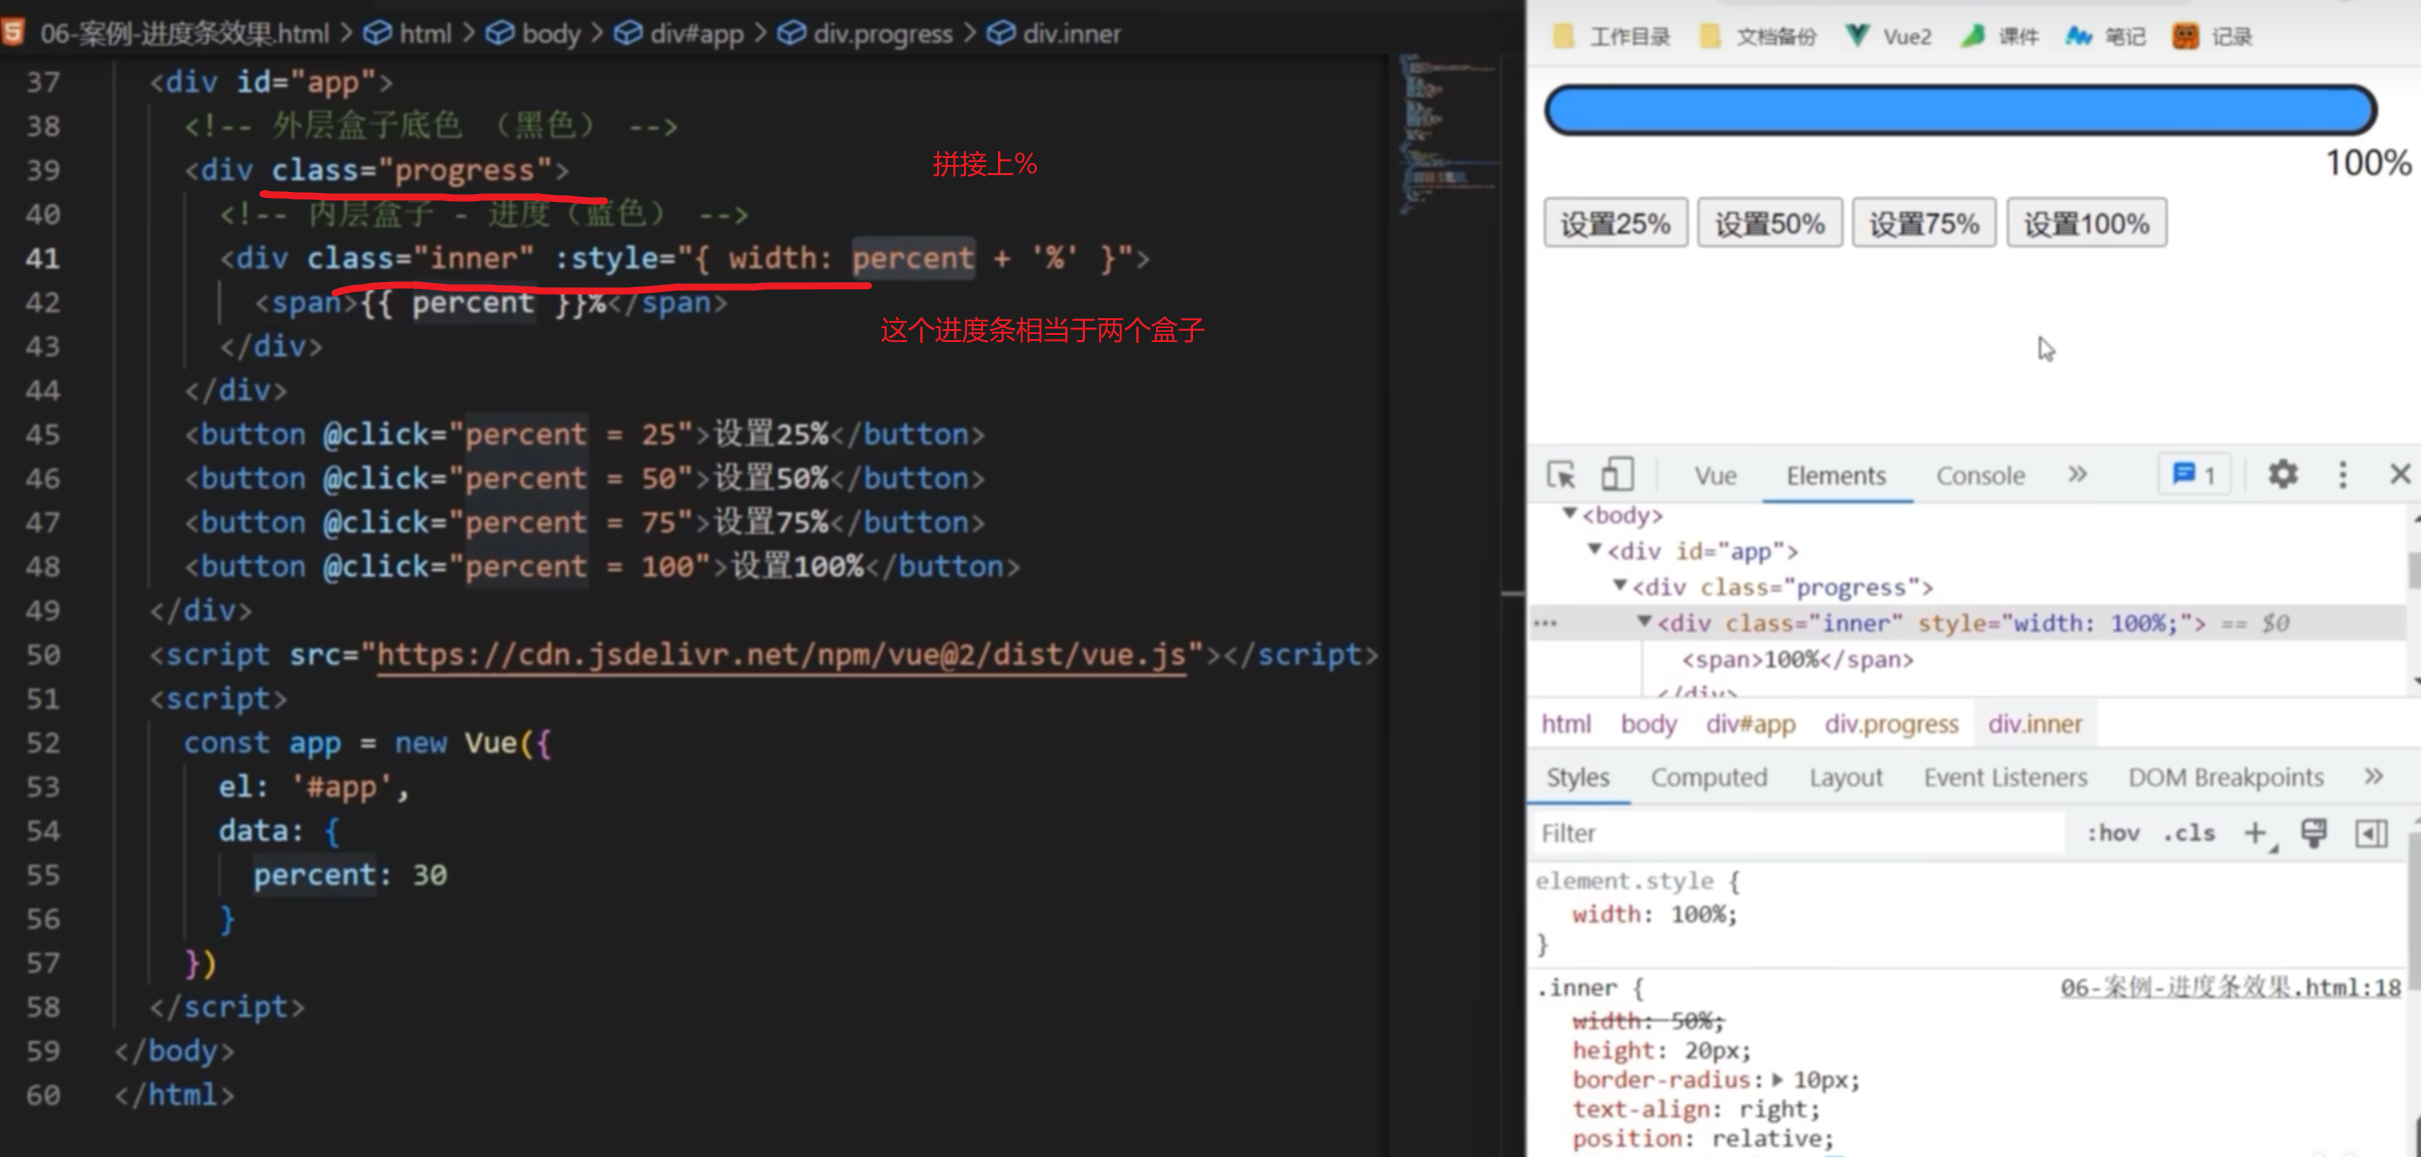The image size is (2421, 1157).
Task: Click the new style rule plus icon
Action: 2255,833
